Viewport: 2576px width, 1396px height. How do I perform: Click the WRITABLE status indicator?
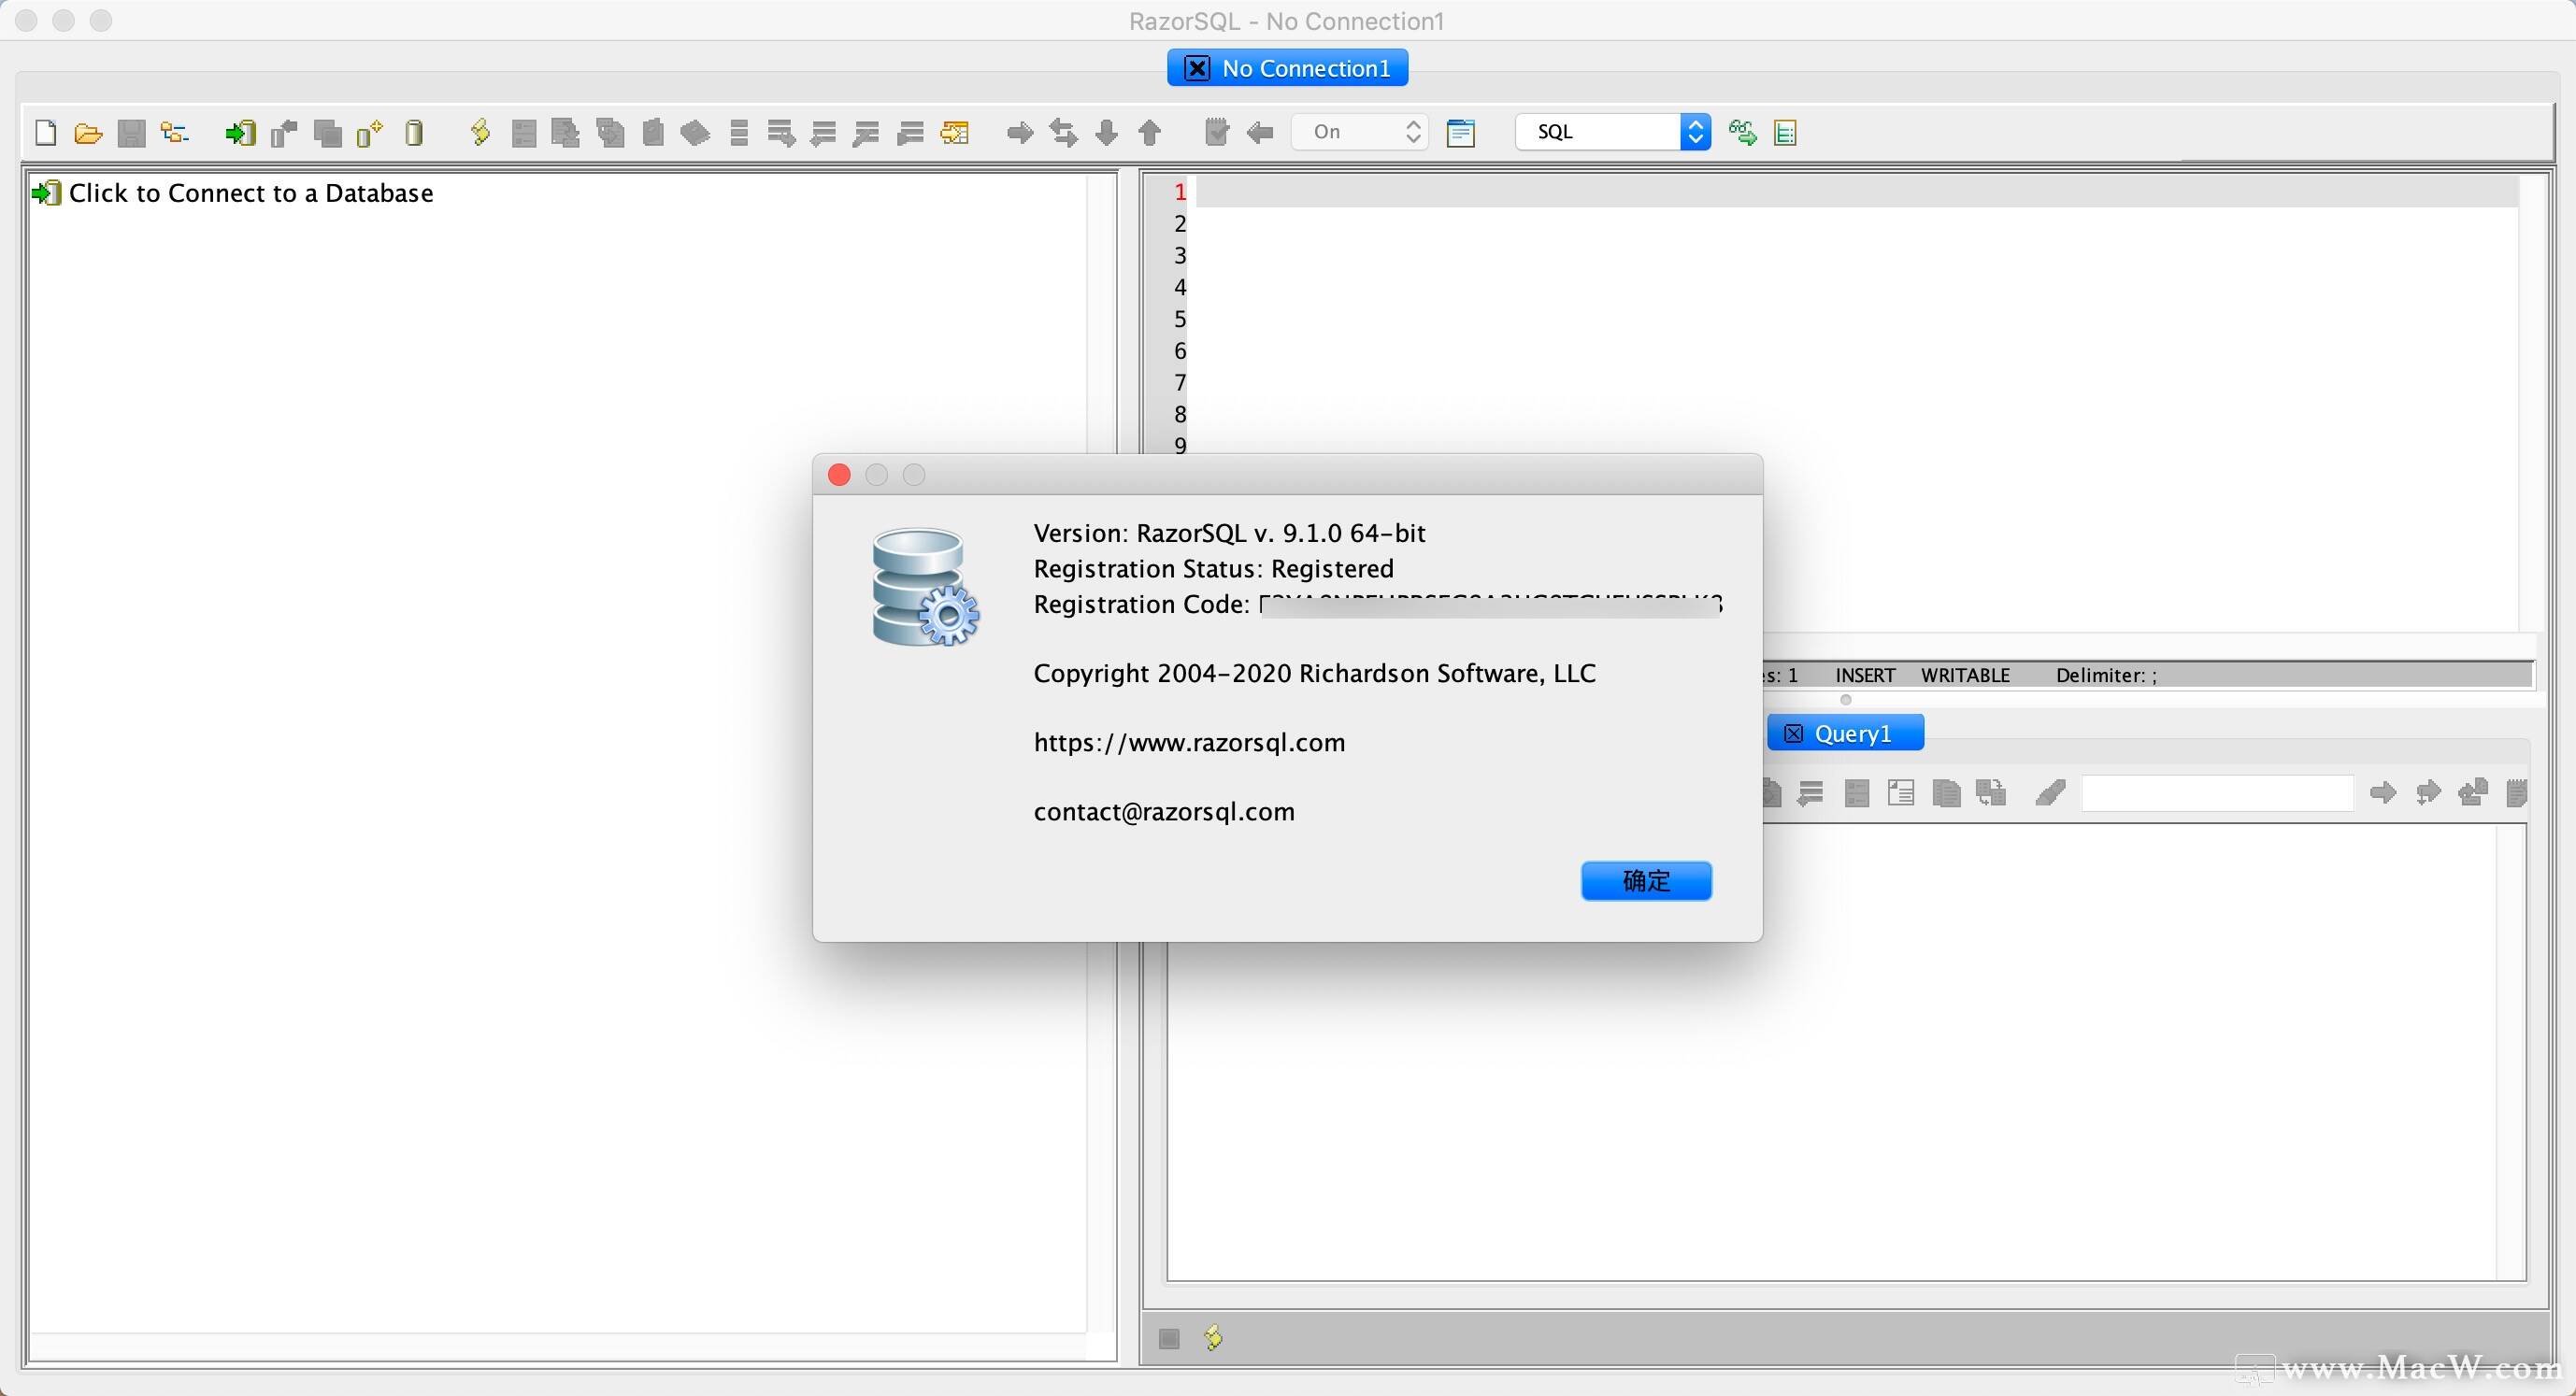click(1965, 675)
